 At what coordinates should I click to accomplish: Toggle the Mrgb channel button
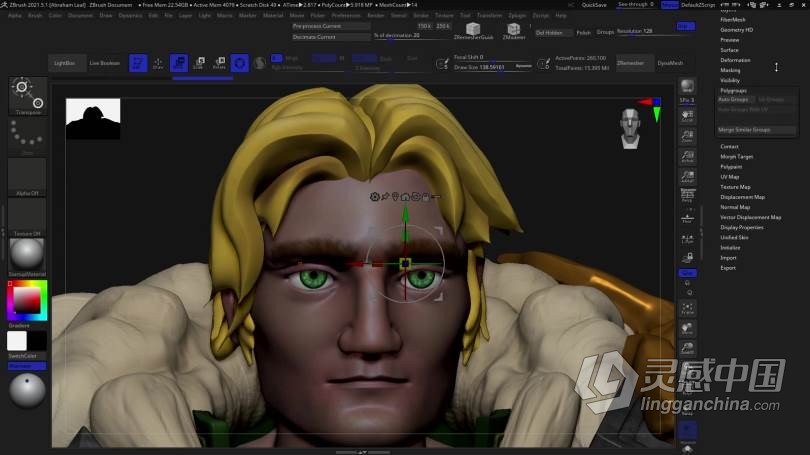pos(292,58)
